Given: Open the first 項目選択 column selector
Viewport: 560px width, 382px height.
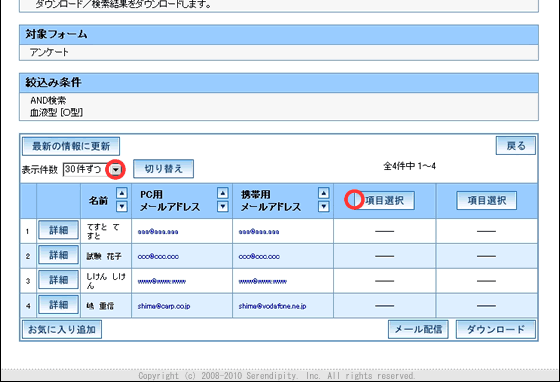Looking at the screenshot, I should pos(384,200).
